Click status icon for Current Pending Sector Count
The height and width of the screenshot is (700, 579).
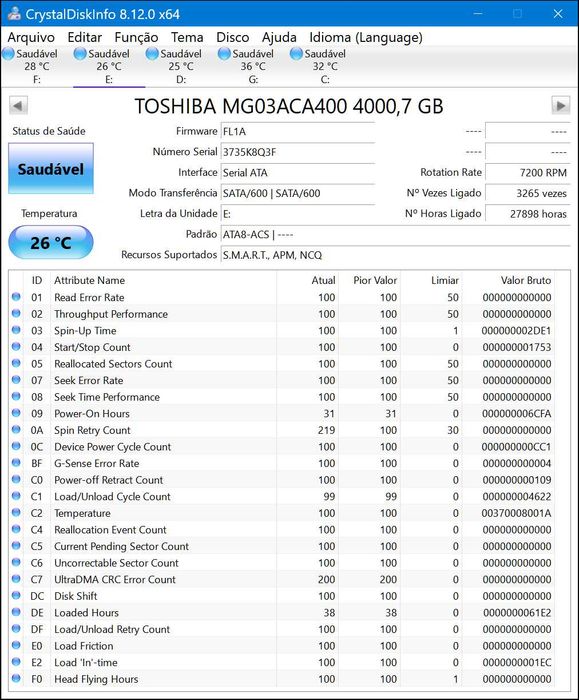[x=16, y=546]
